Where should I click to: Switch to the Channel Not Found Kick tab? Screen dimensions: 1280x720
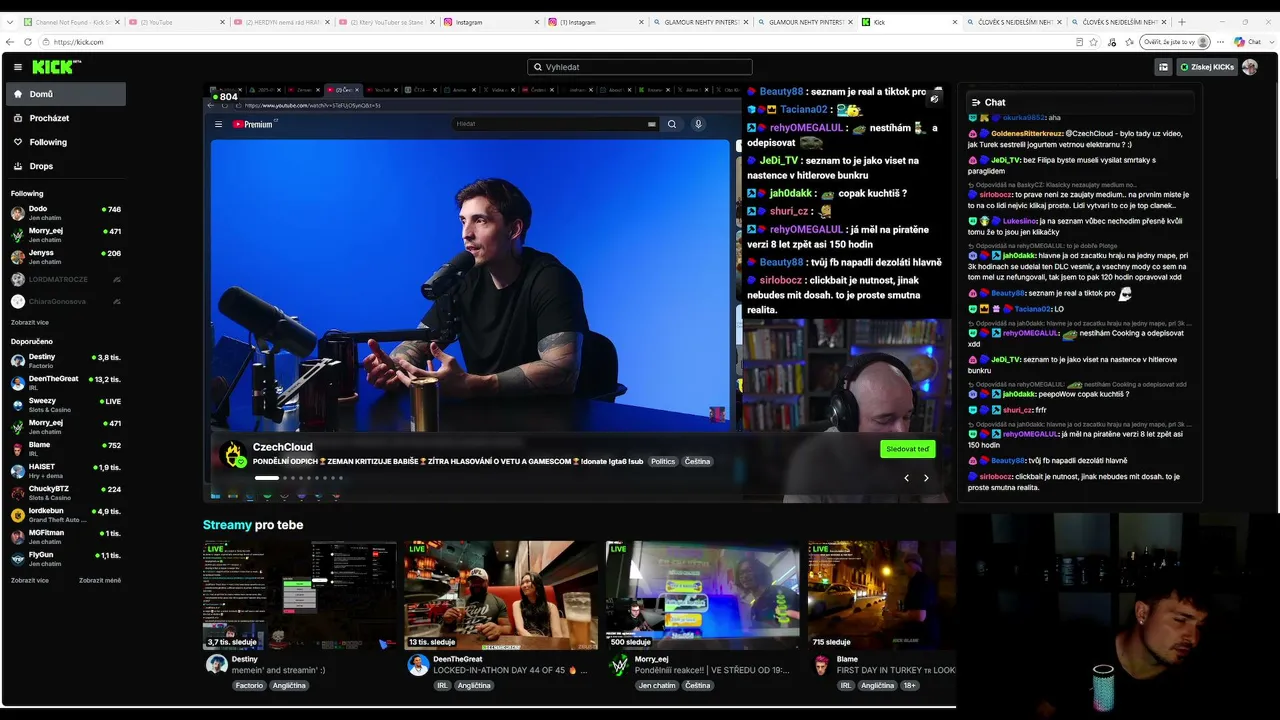pyautogui.click(x=71, y=22)
